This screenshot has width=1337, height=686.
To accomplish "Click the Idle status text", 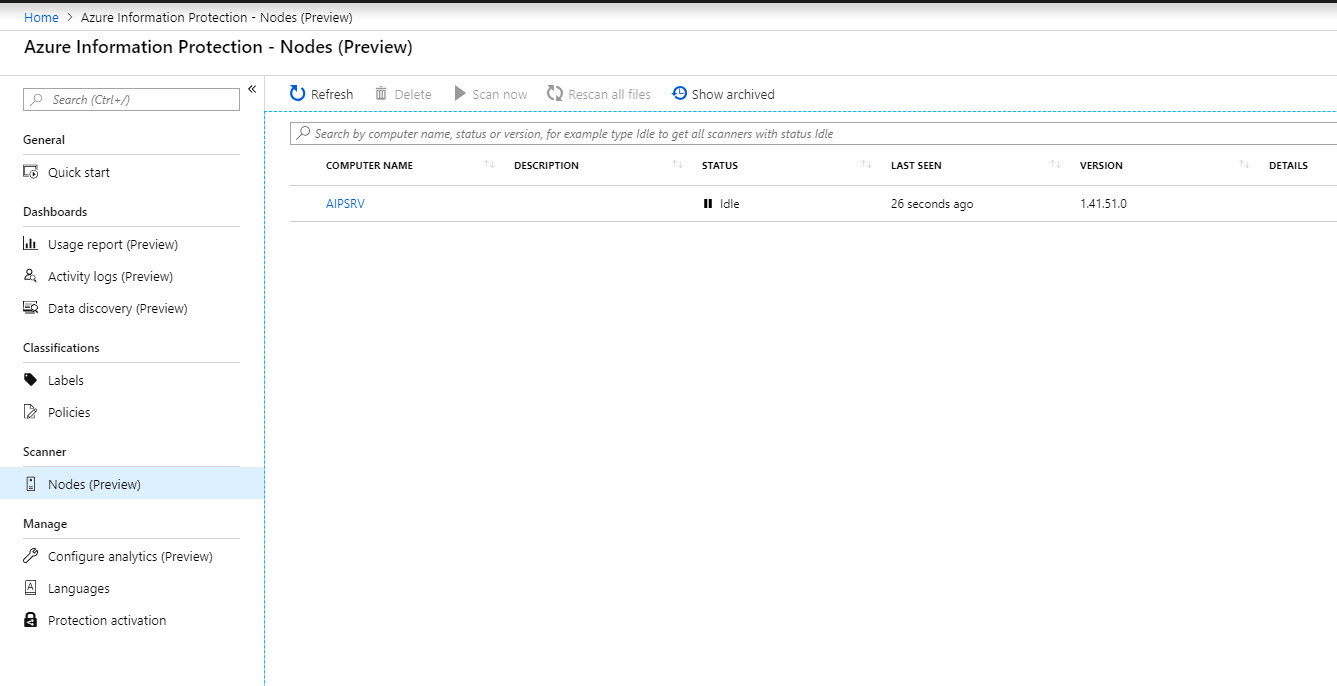I will coord(729,204).
